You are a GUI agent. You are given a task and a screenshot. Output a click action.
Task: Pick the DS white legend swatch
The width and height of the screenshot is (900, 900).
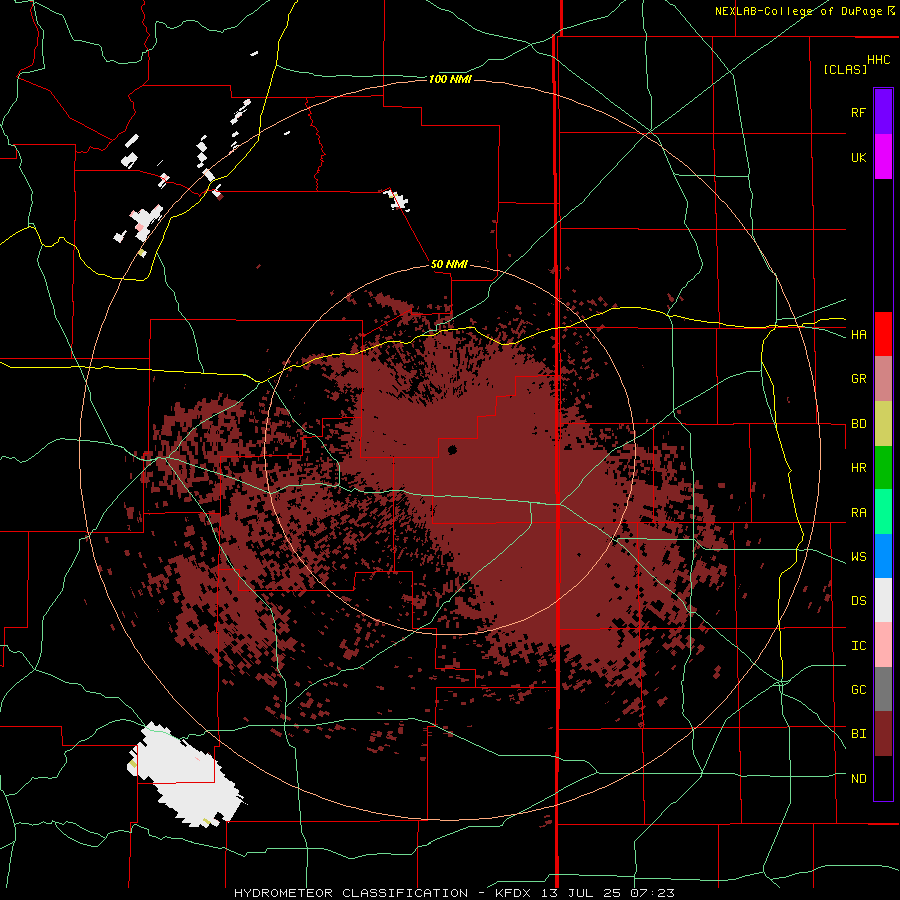pos(883,600)
